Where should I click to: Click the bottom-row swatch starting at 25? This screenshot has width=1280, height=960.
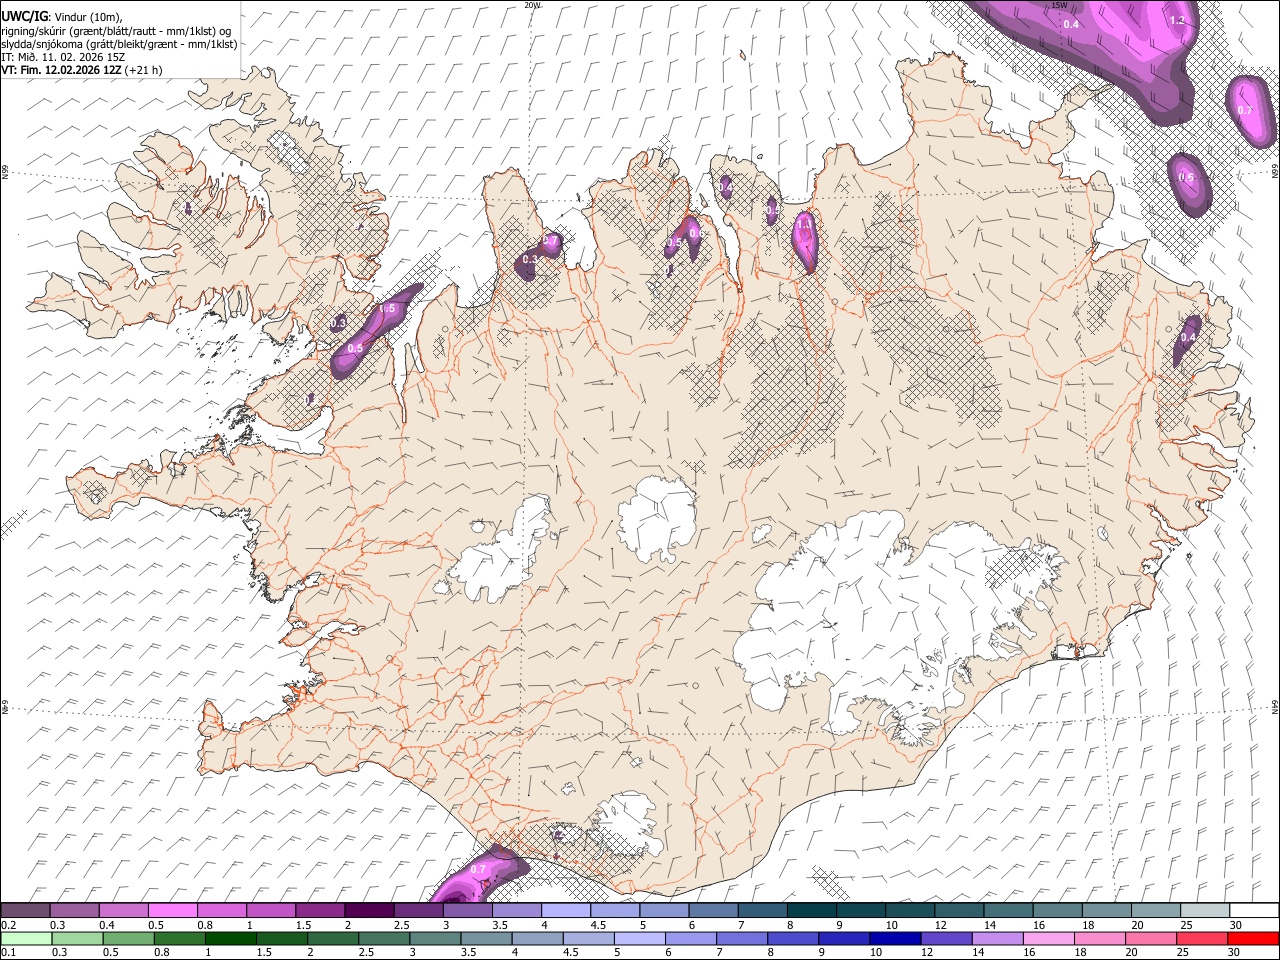[x=1202, y=938]
